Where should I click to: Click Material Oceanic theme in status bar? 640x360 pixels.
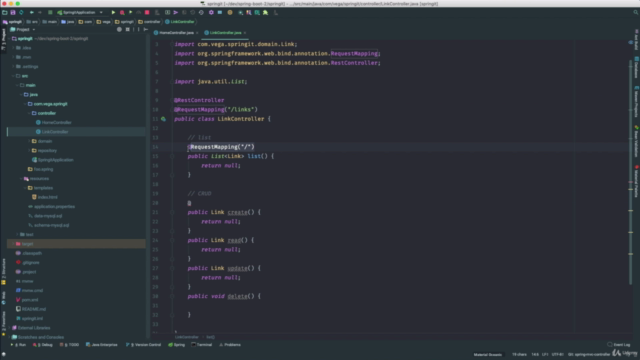coord(488,354)
